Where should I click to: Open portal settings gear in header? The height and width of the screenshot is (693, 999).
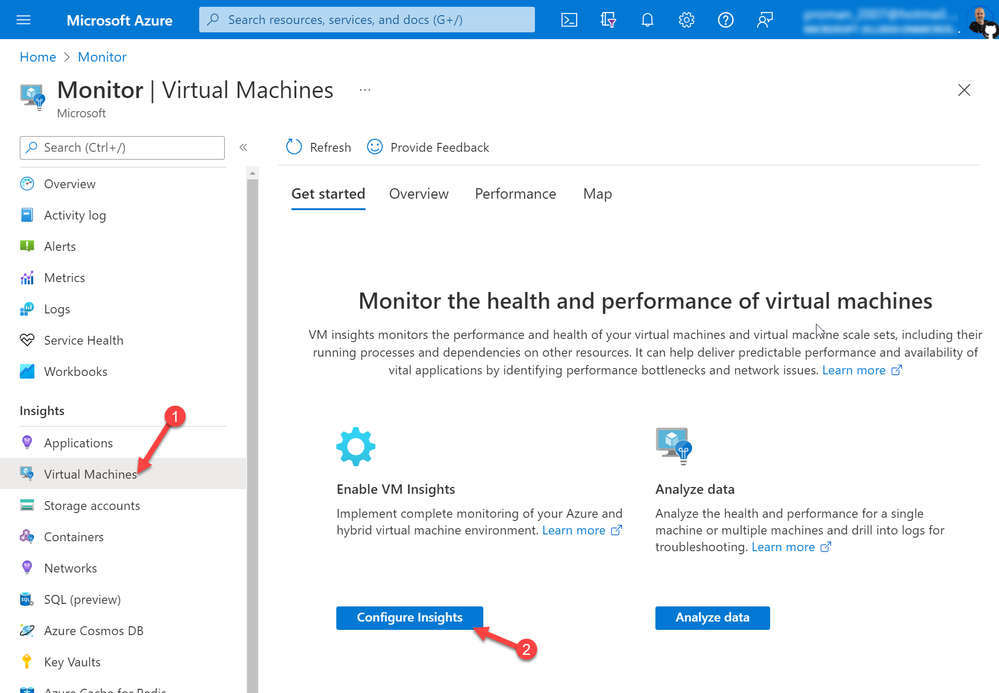tap(686, 20)
